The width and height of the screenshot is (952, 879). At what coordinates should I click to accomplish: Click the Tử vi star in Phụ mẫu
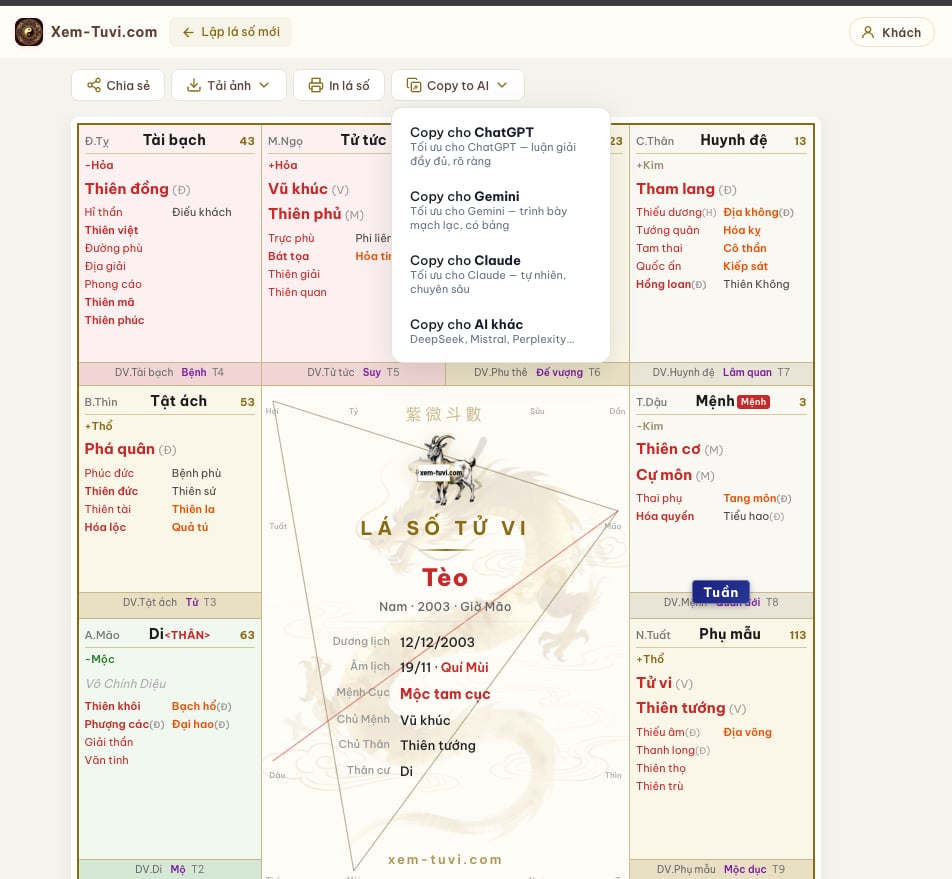point(654,683)
